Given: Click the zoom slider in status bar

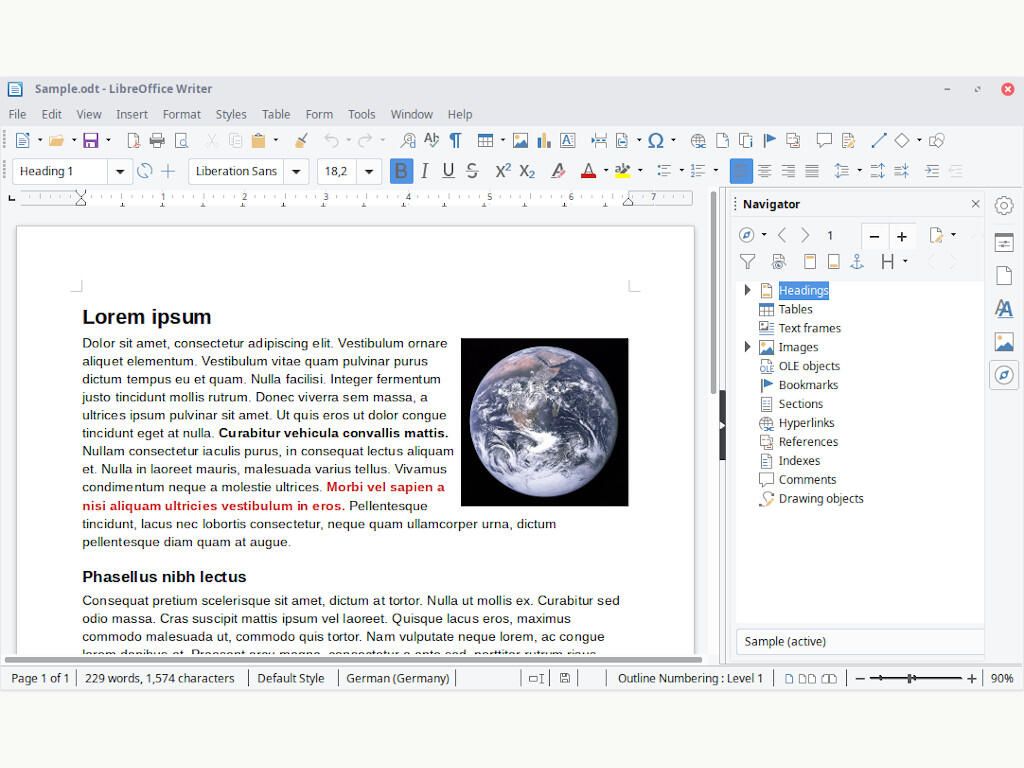Looking at the screenshot, I should [911, 678].
